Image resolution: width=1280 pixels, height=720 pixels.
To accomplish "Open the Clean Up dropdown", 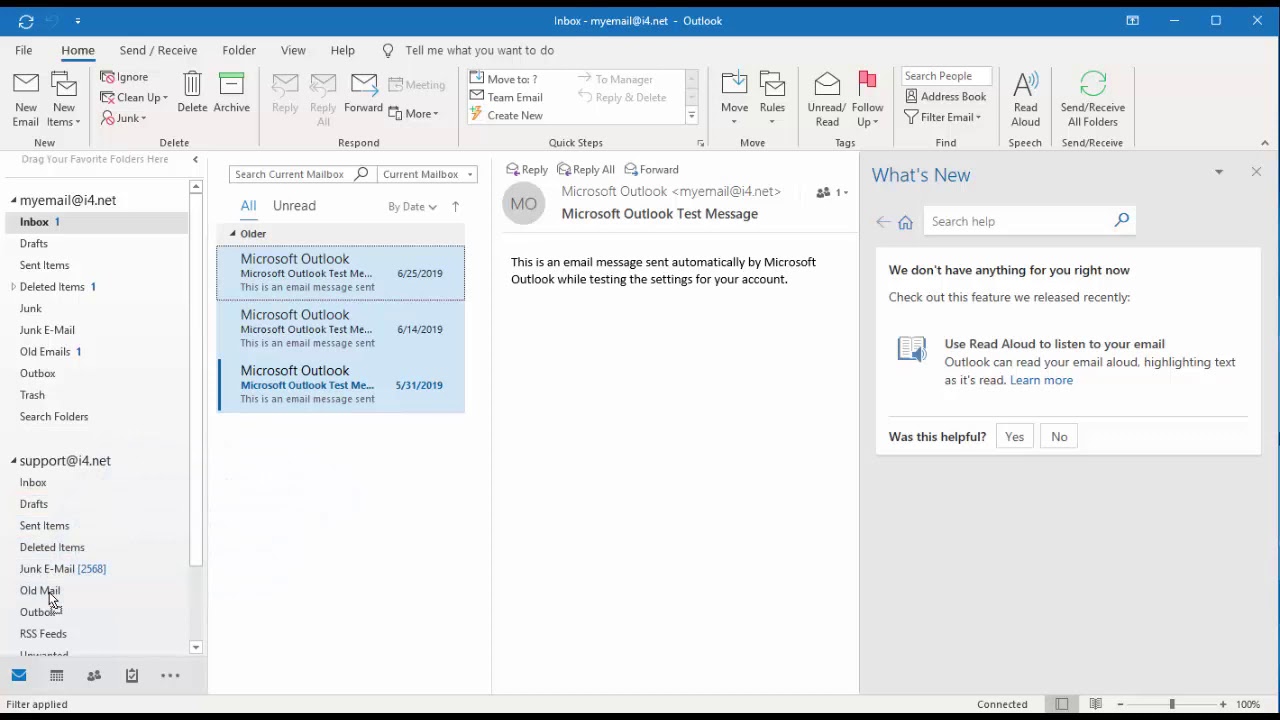I will (x=134, y=97).
